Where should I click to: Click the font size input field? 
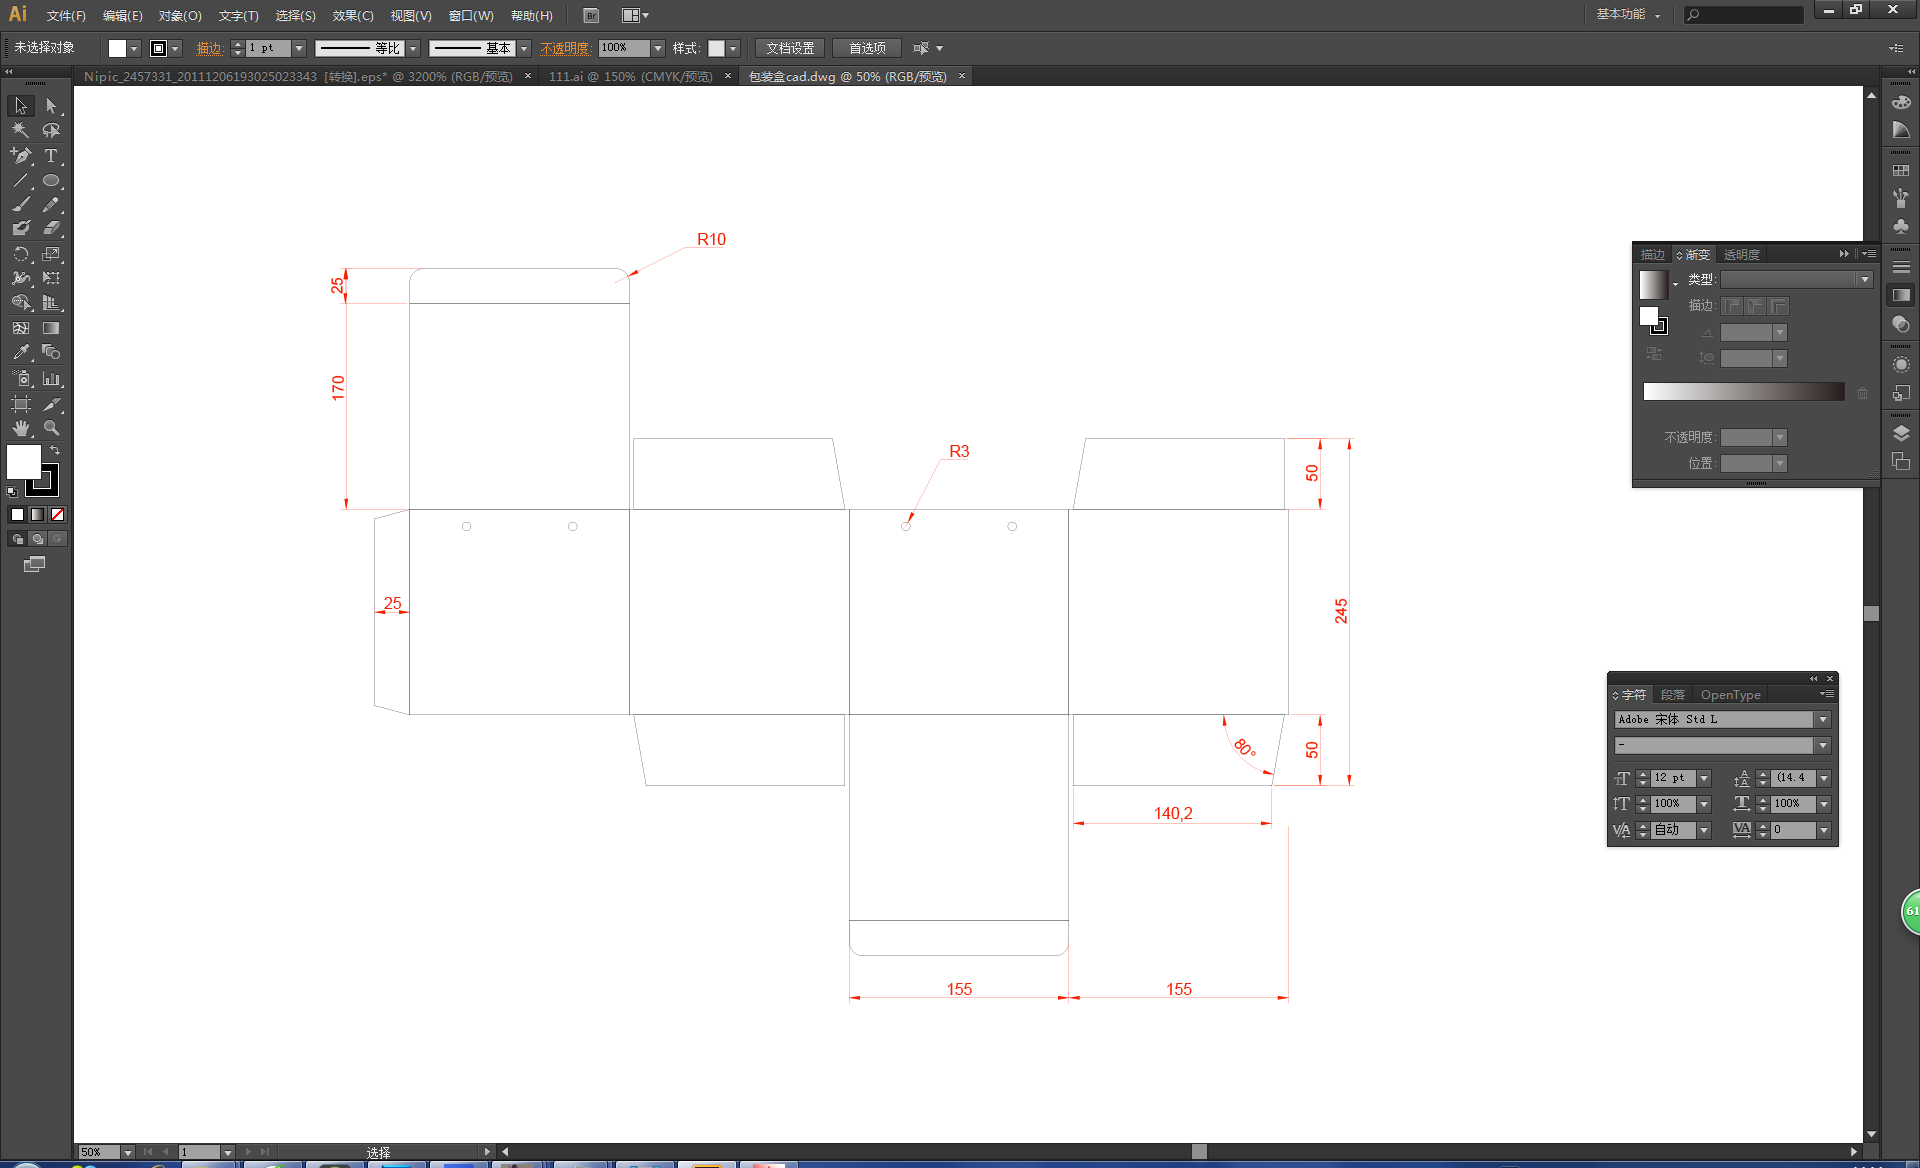tap(1673, 778)
